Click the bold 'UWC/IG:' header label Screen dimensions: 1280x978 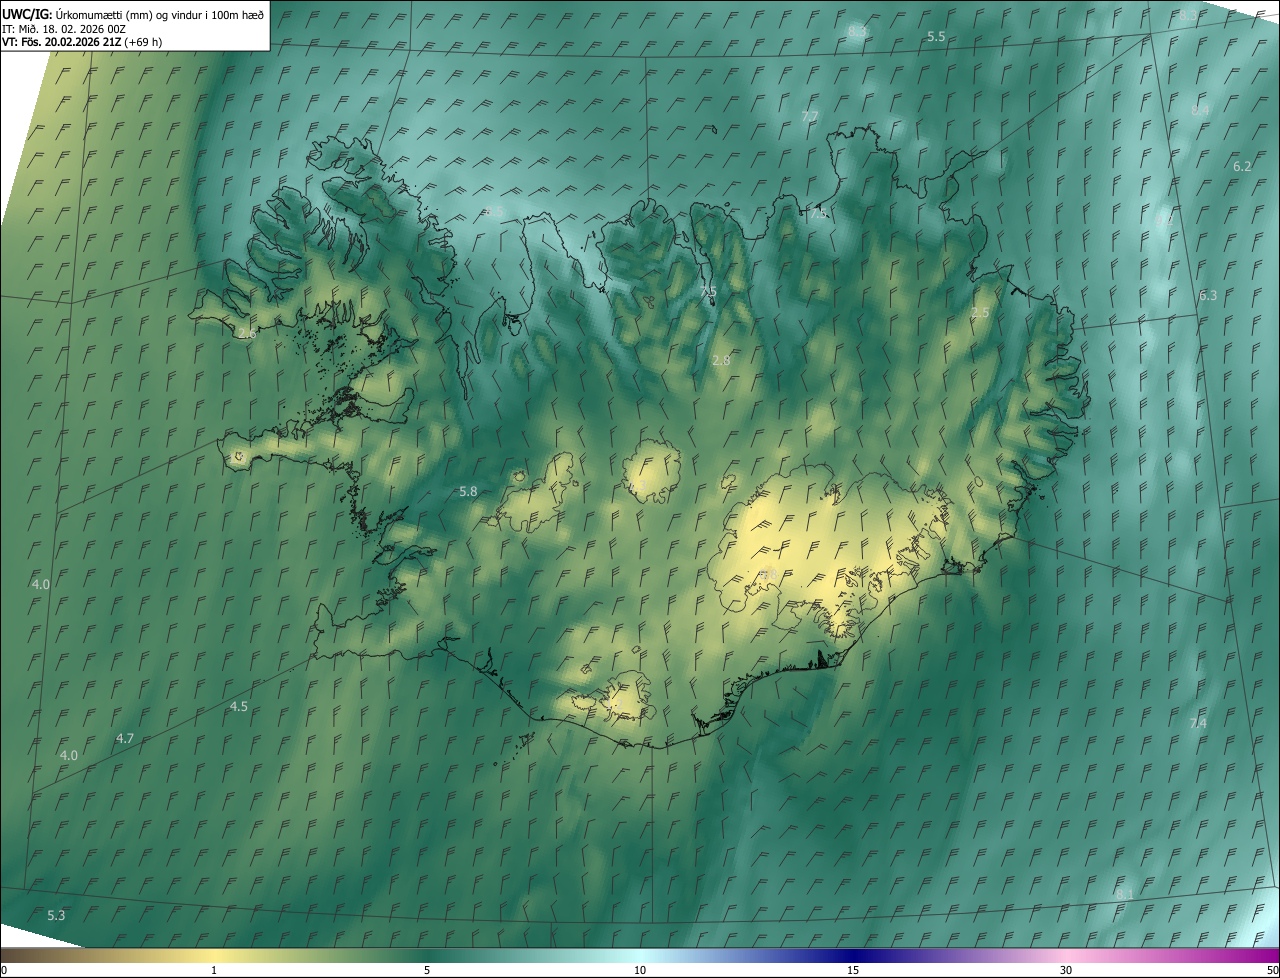[x=27, y=14]
